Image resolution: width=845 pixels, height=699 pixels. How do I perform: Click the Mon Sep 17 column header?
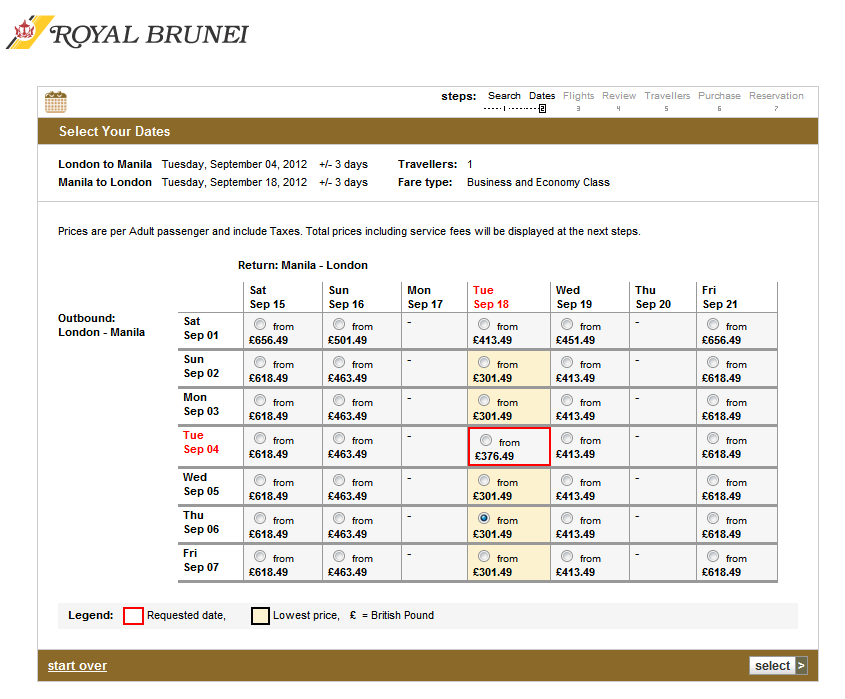click(x=425, y=297)
